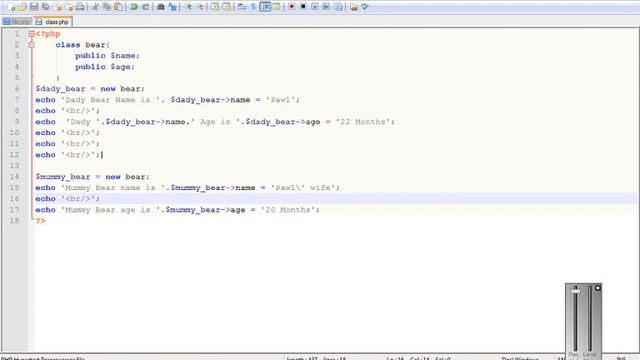Click the Close document toolbar icon
This screenshot has height=360, width=640.
pos(58,7)
